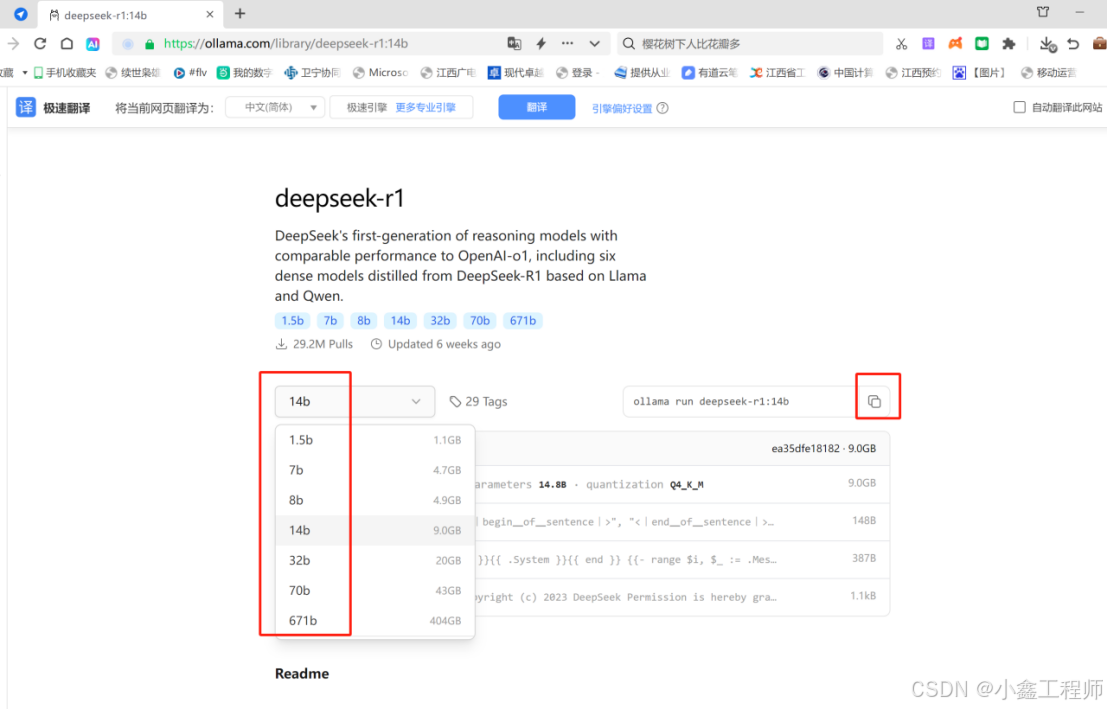The height and width of the screenshot is (709, 1107).
Task: Open the 29 Tags link
Action: coord(479,401)
